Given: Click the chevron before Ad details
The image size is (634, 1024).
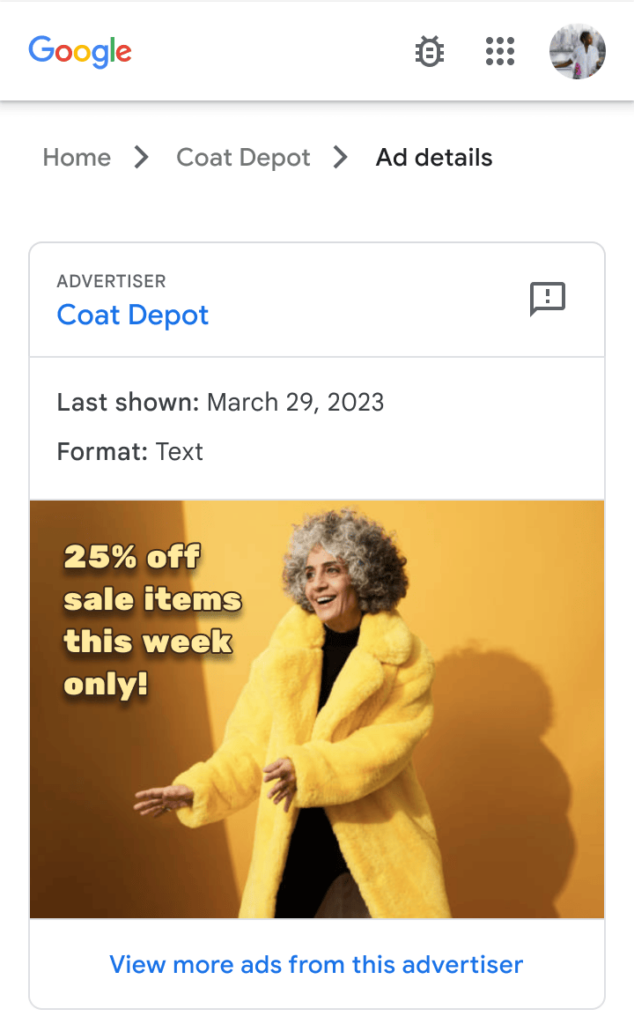Looking at the screenshot, I should pos(342,158).
